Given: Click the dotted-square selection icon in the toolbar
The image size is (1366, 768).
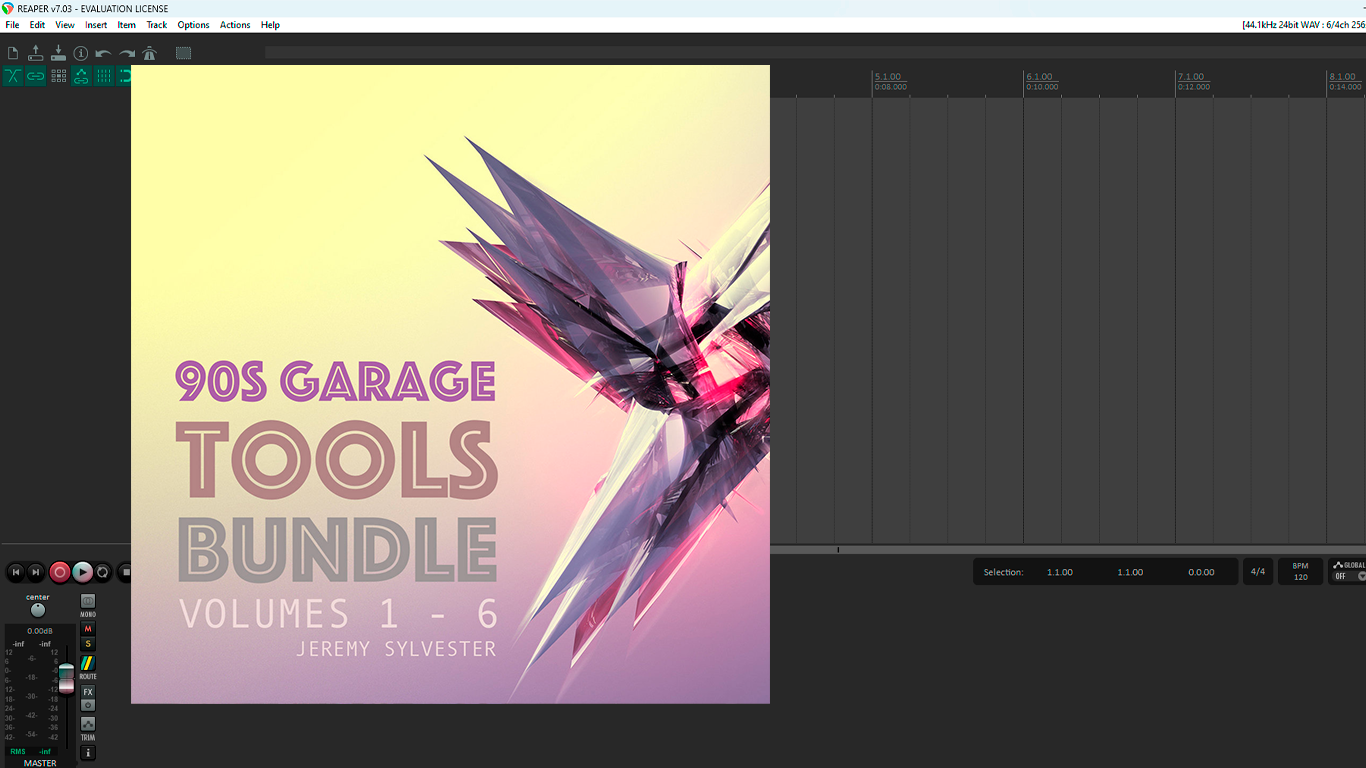Looking at the screenshot, I should click(x=183, y=53).
